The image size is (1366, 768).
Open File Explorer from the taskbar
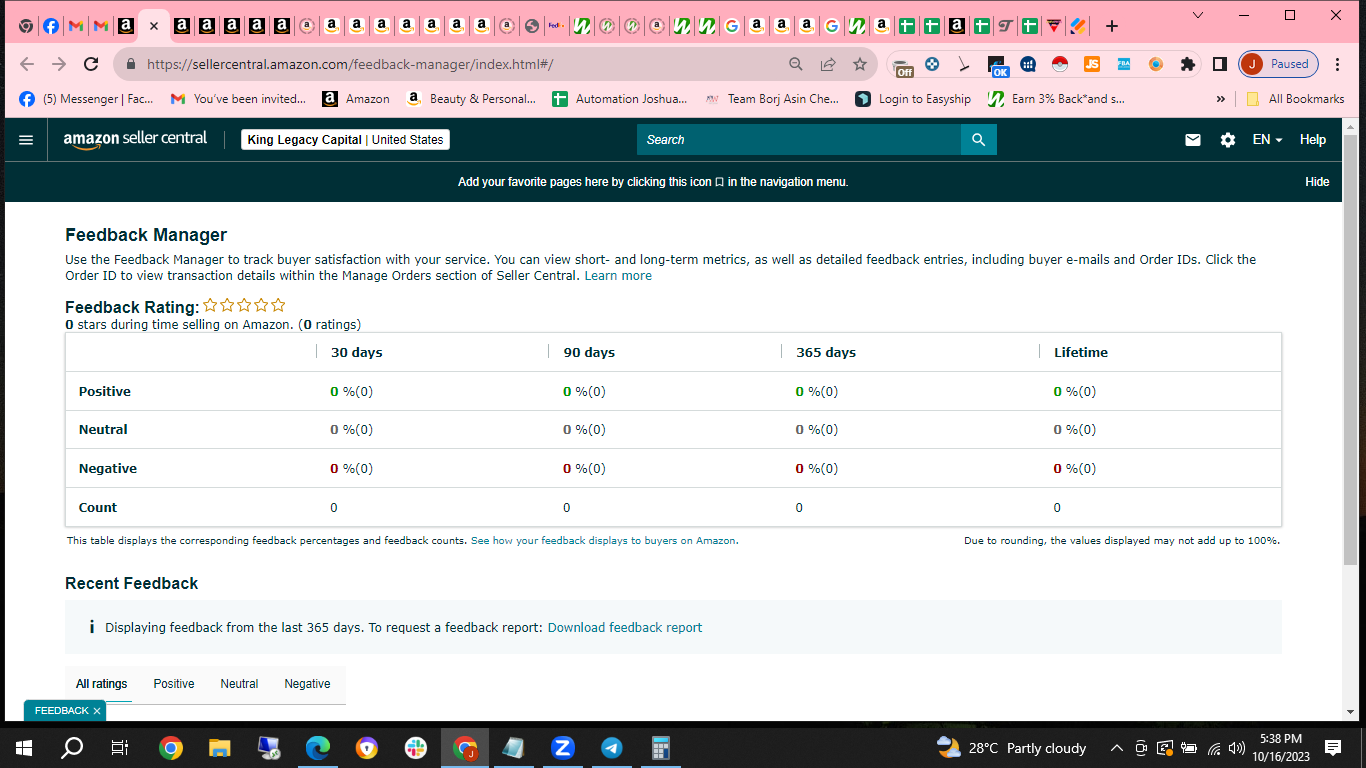220,748
